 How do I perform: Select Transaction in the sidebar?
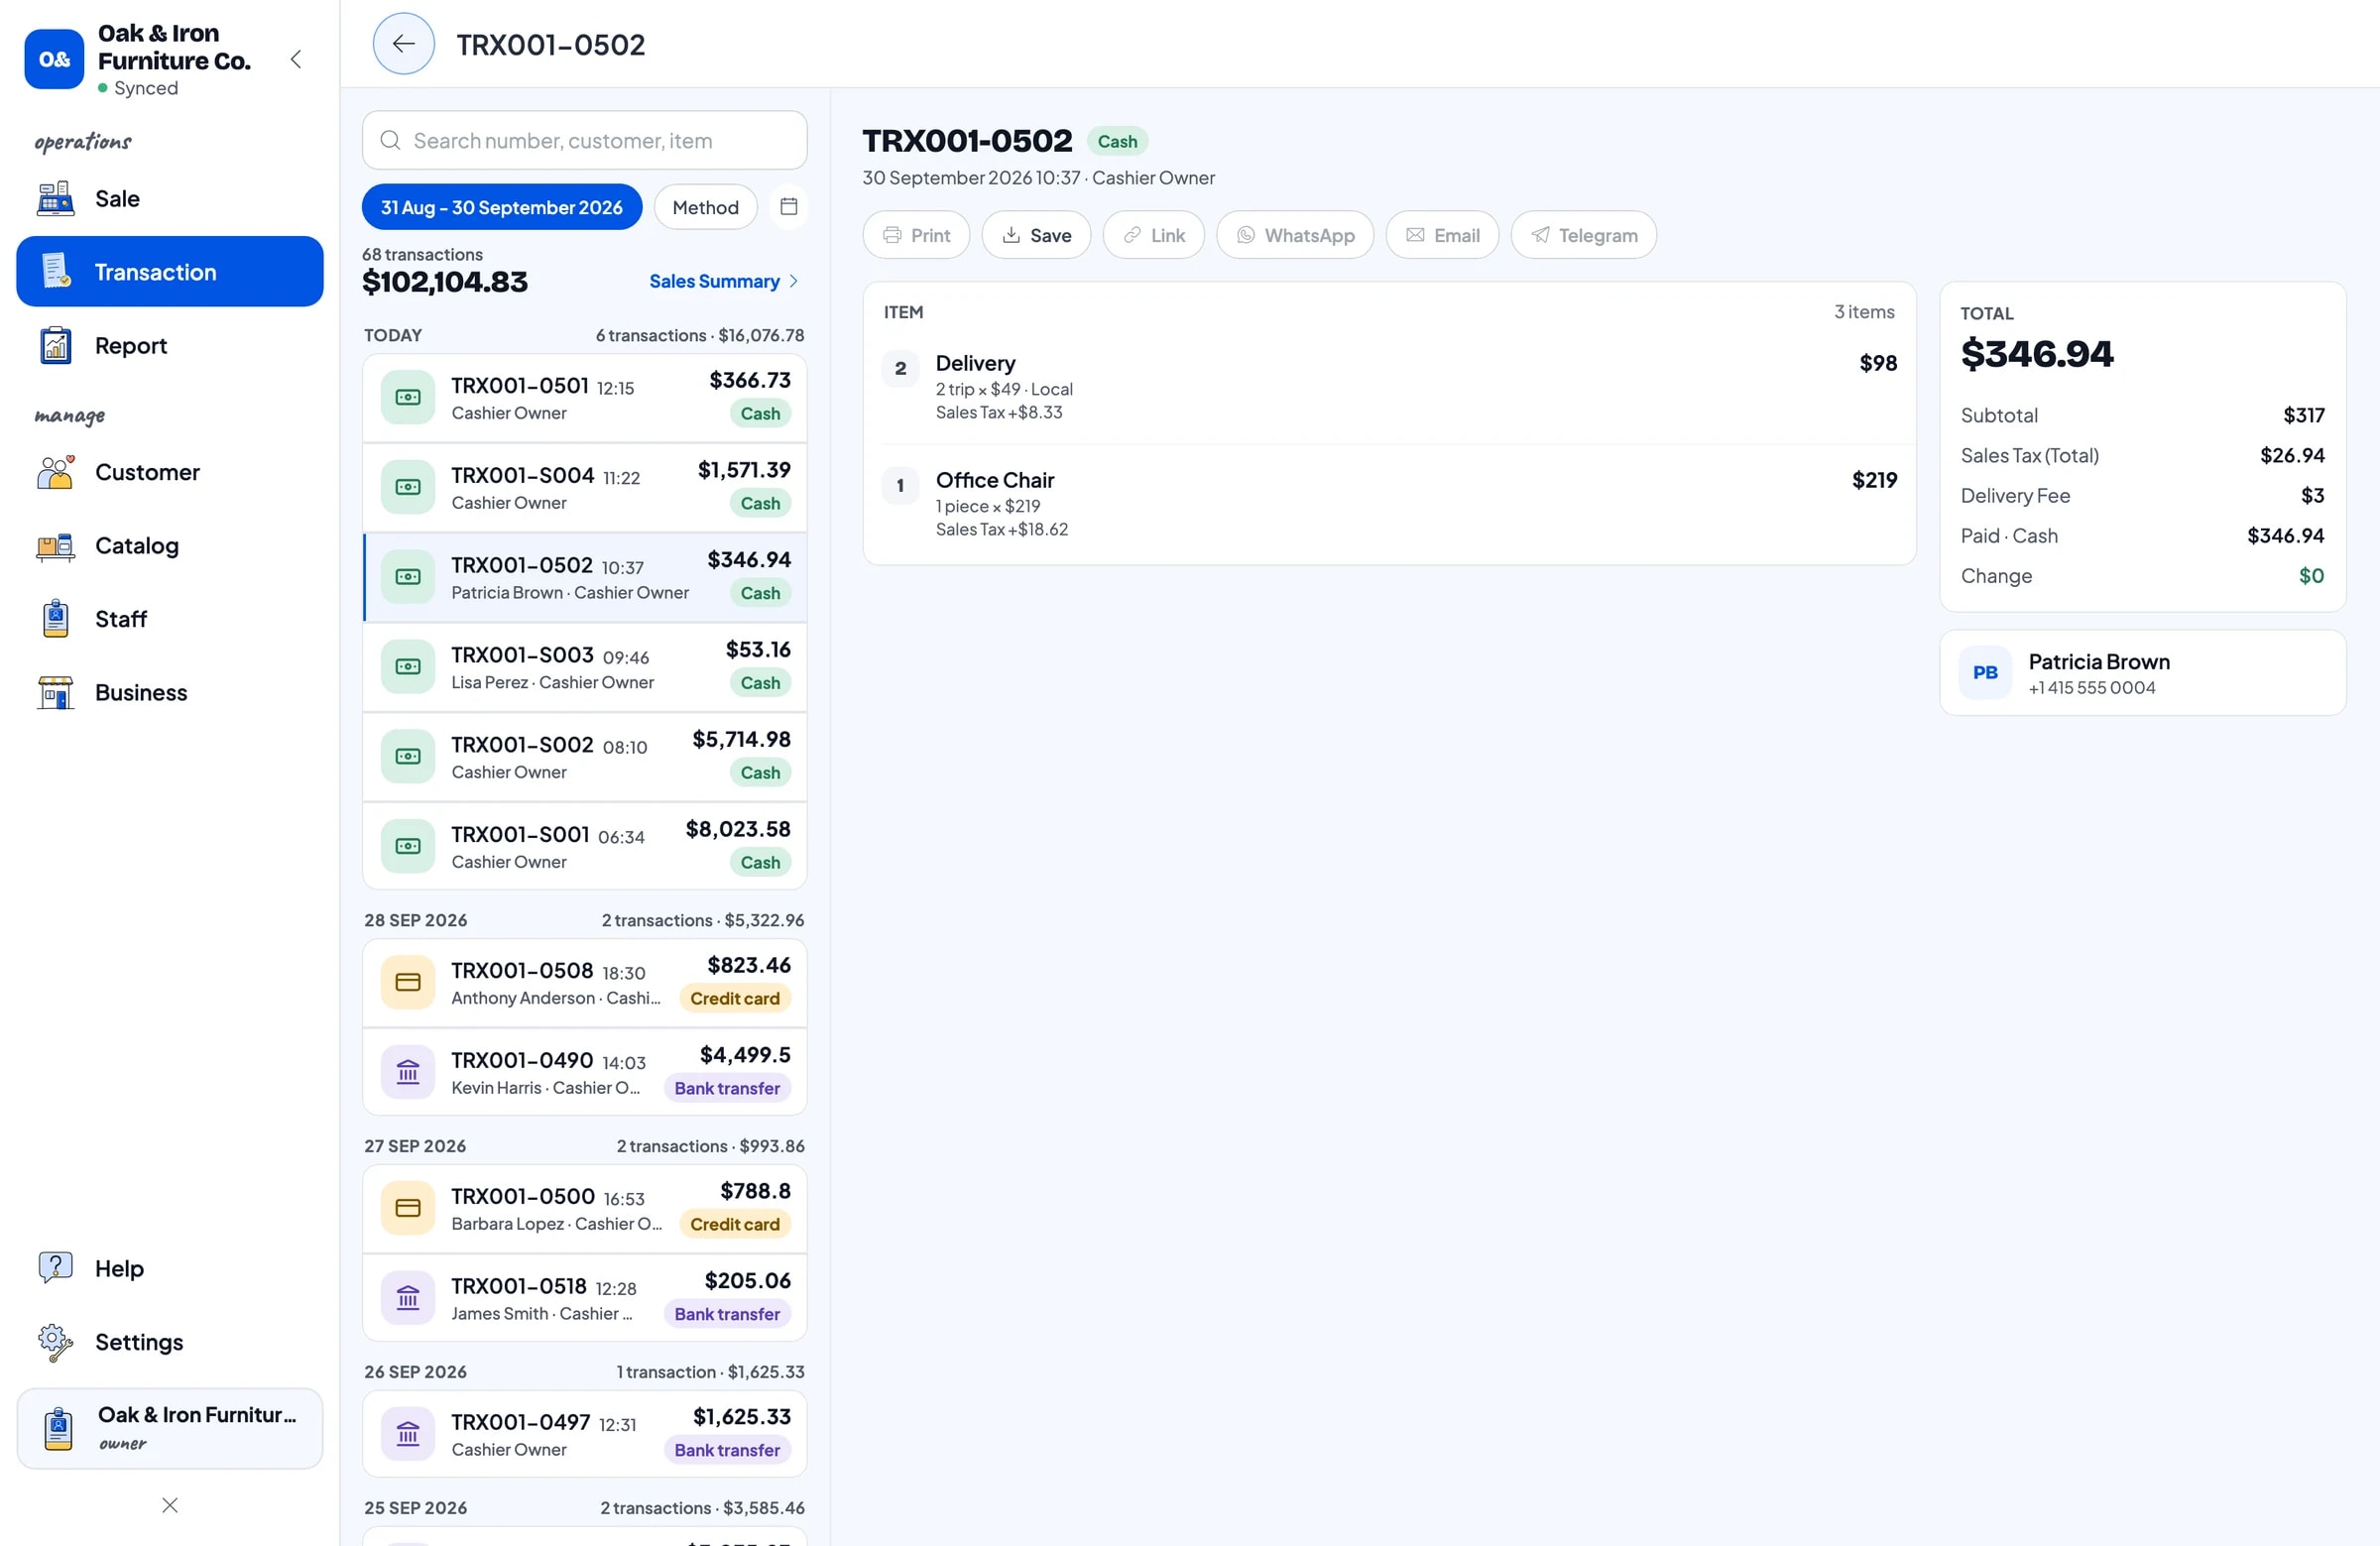pyautogui.click(x=170, y=272)
